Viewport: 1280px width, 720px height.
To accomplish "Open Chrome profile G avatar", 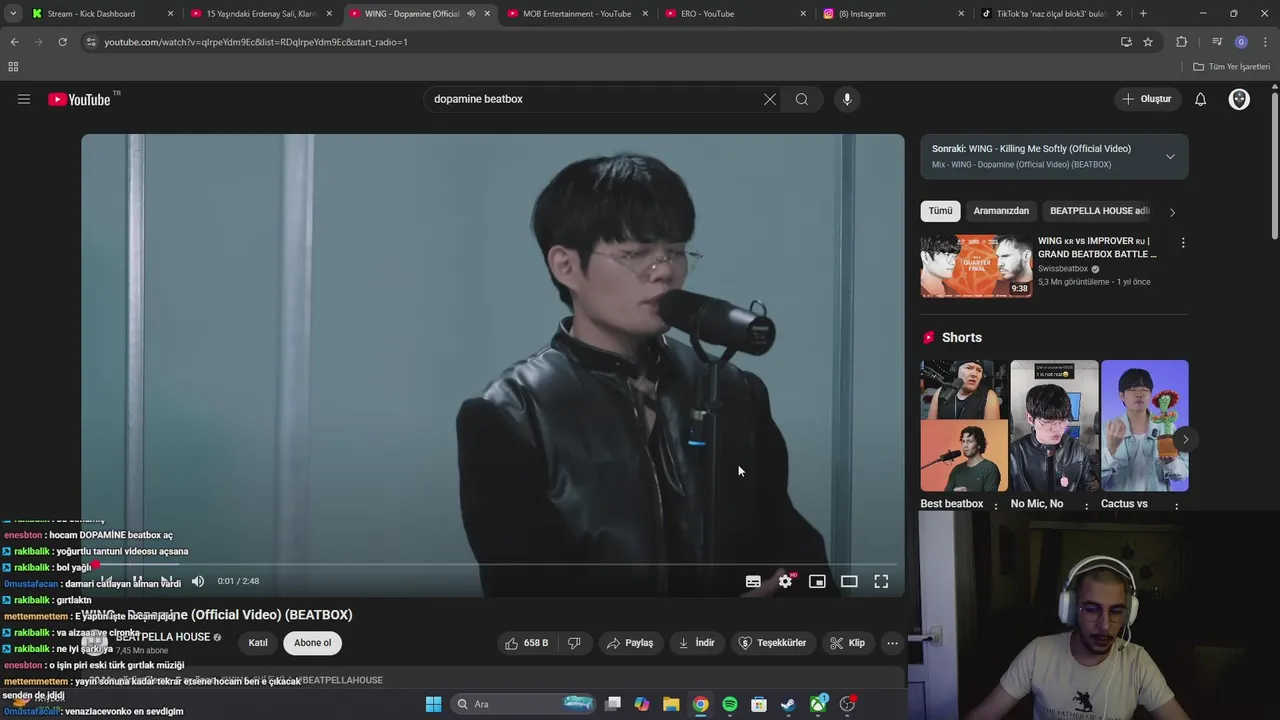I will (1241, 42).
